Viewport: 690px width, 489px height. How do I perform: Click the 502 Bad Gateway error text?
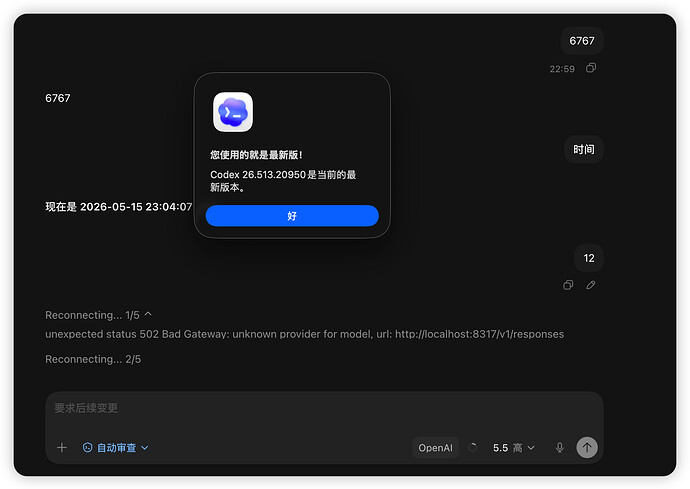305,334
